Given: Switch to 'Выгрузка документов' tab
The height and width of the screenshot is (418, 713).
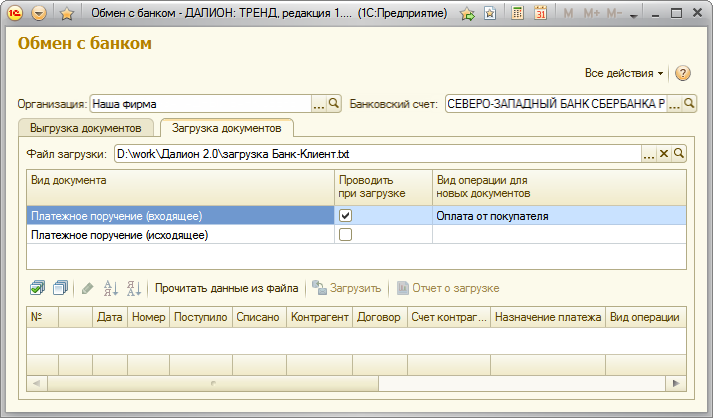Looking at the screenshot, I should [85, 128].
